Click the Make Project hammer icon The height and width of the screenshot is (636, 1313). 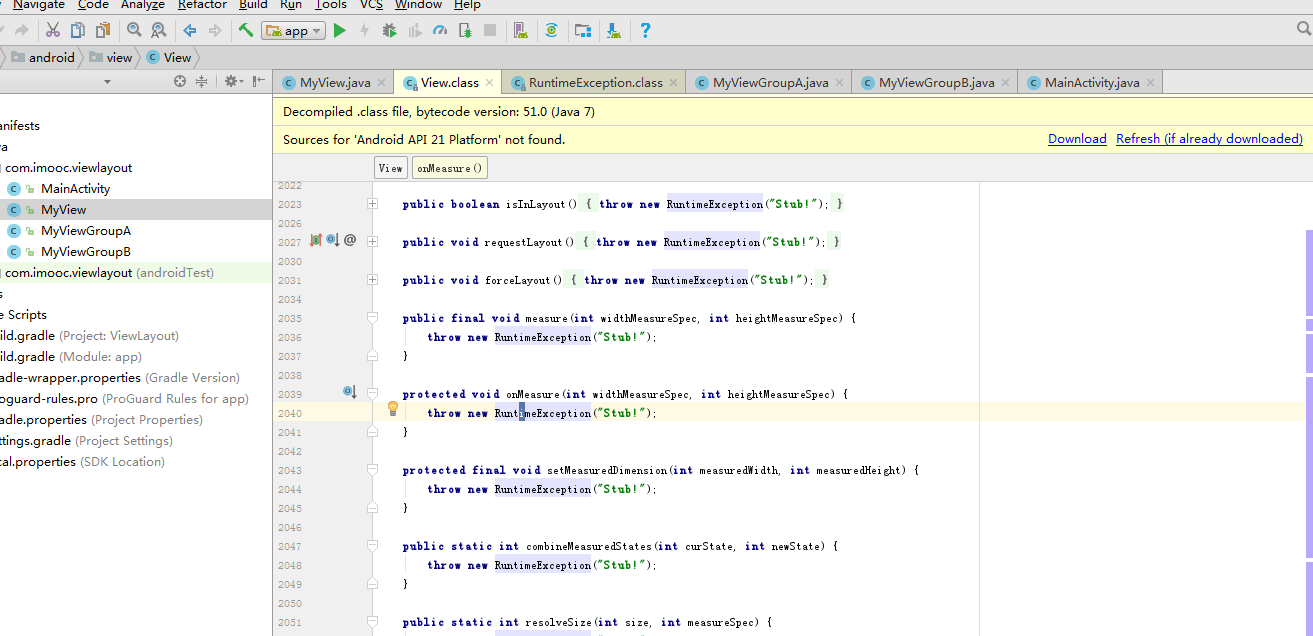245,31
